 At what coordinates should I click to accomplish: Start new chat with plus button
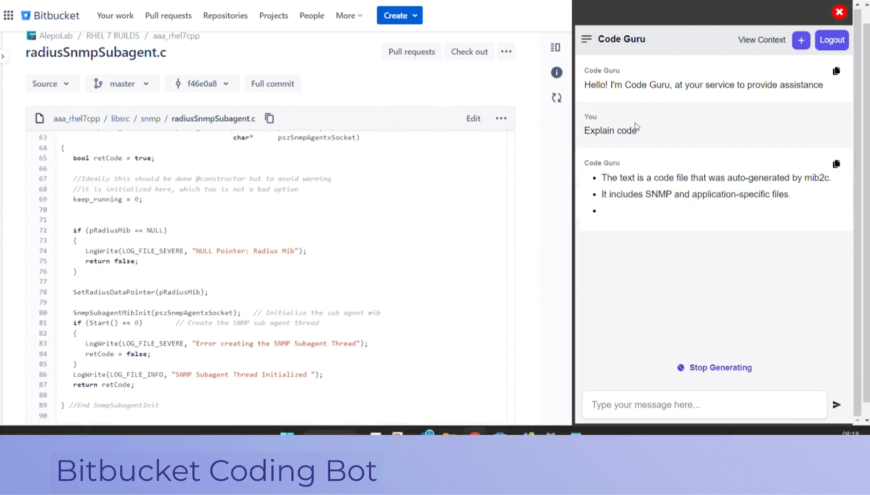801,40
